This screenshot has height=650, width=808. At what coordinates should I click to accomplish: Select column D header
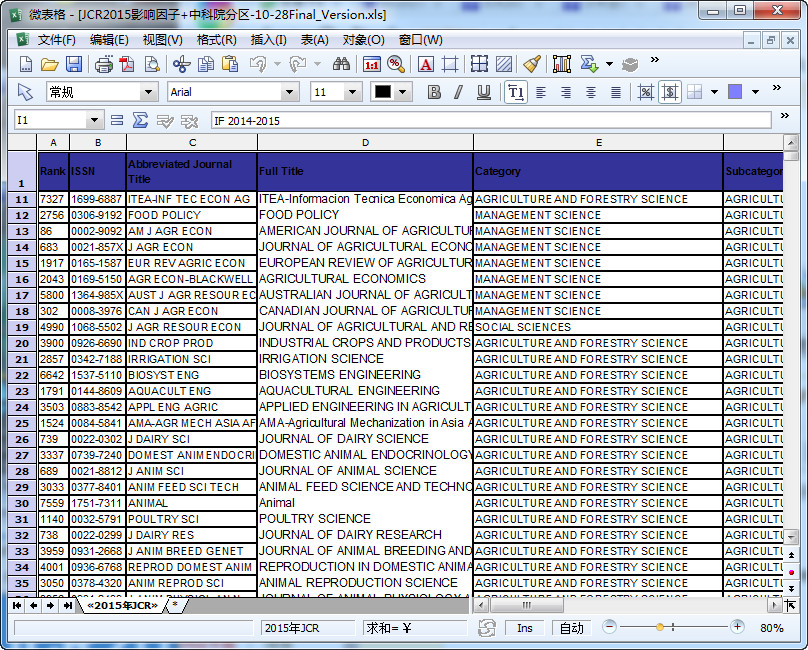tap(365, 142)
